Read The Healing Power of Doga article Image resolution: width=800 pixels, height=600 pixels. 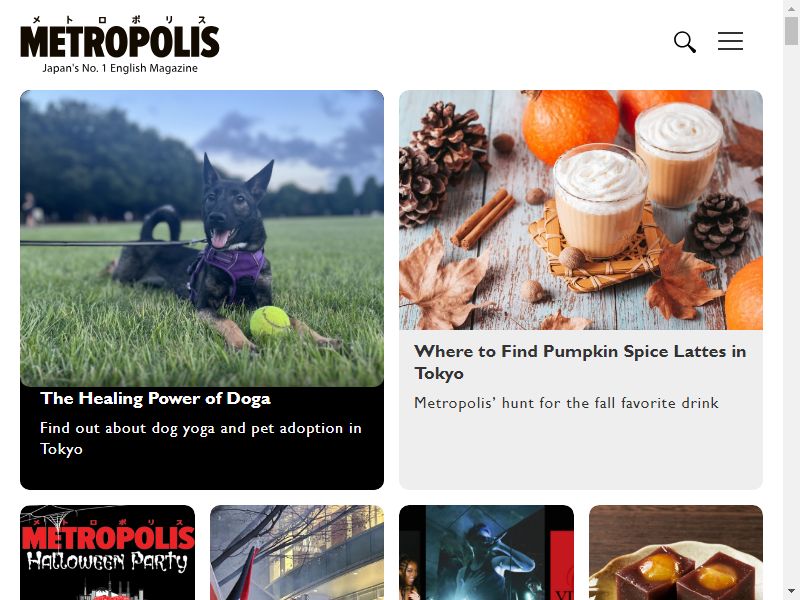click(155, 398)
